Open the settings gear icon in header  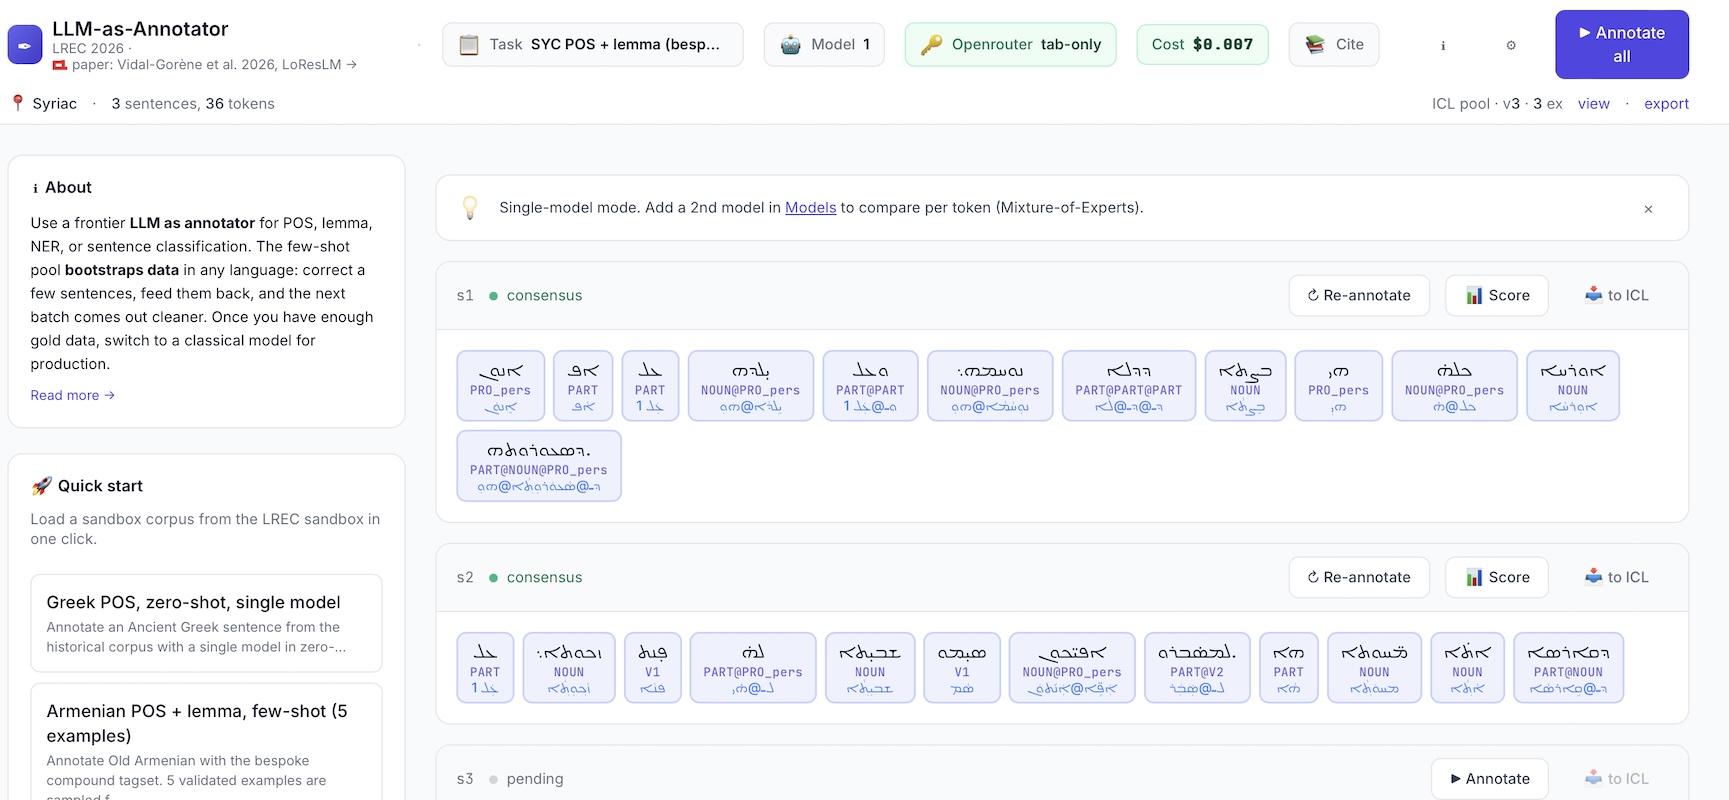(x=1511, y=45)
